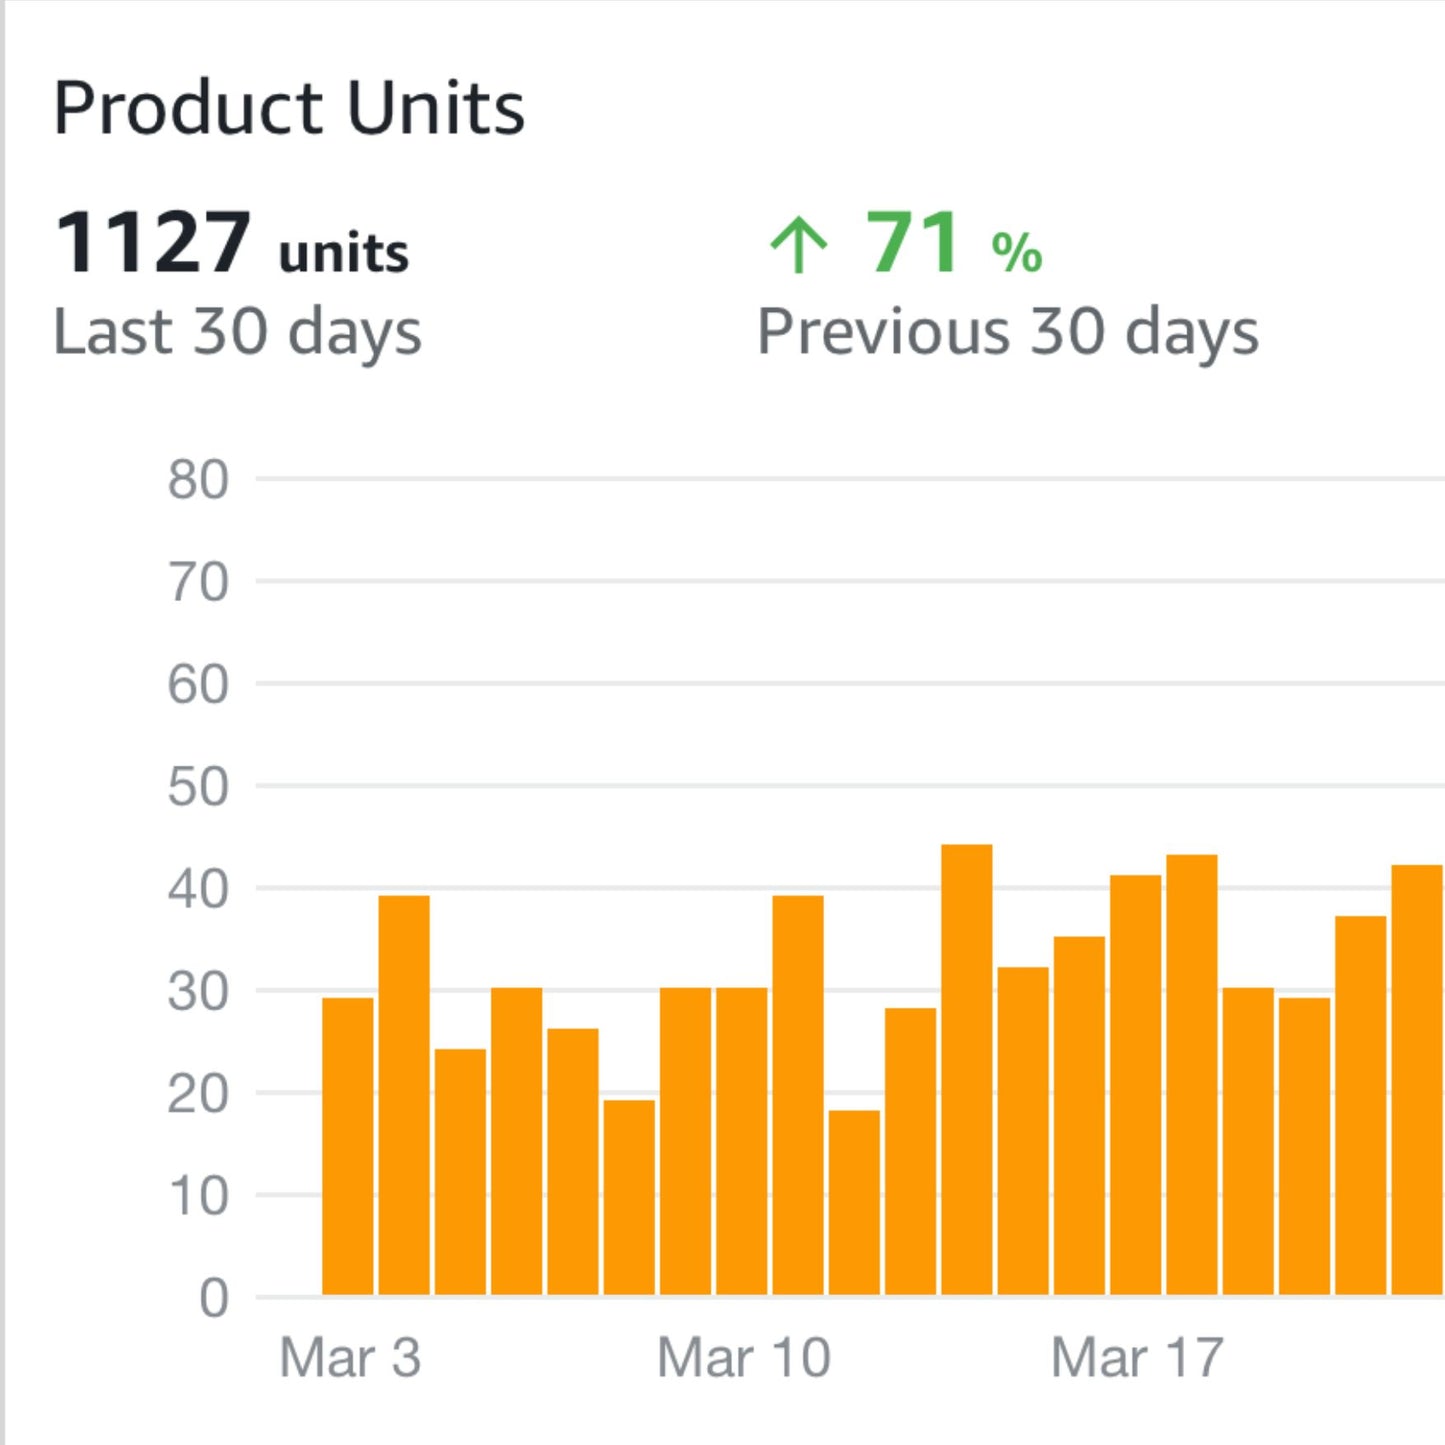Click the Previous 30 days comparison label
The height and width of the screenshot is (1445, 1445).
[x=1007, y=332]
